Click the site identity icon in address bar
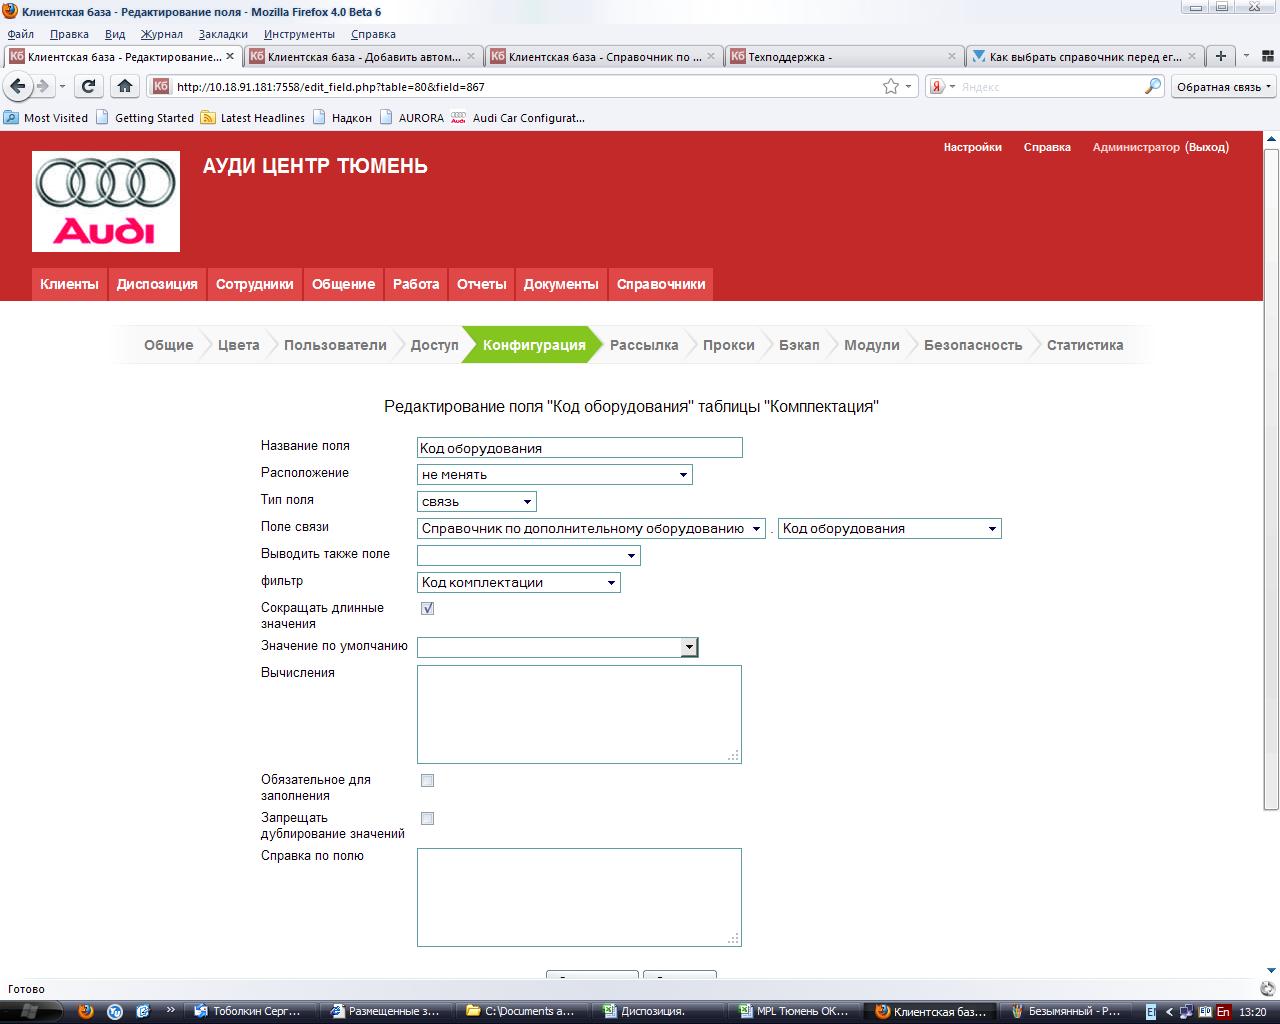The image size is (1280, 1024). pos(161,86)
